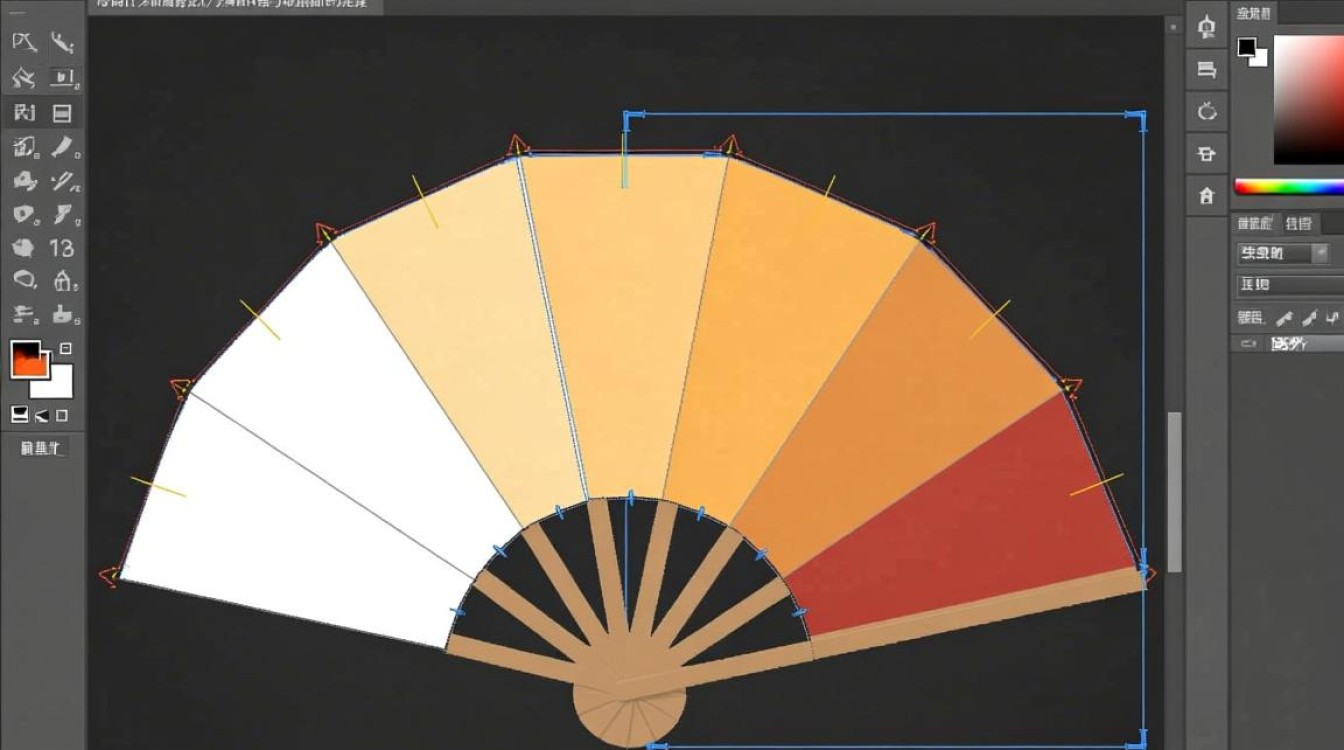
Task: Select the house-shaped tool in left toolbar
Action: coord(63,280)
